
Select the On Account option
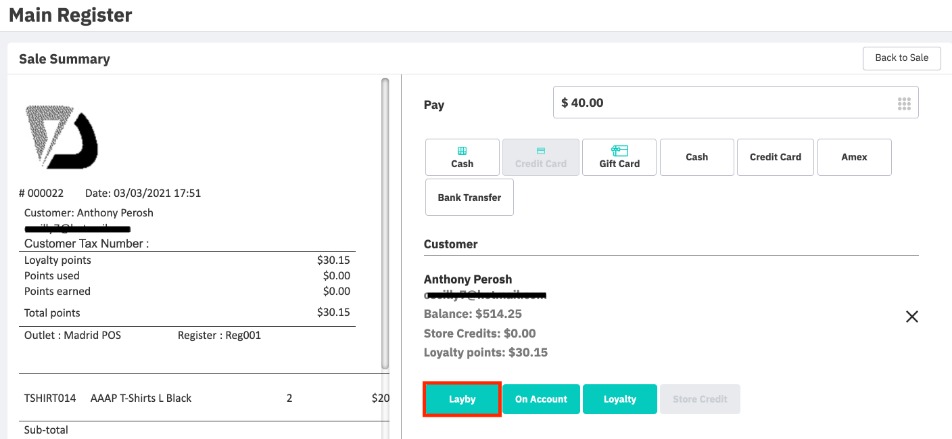[541, 399]
